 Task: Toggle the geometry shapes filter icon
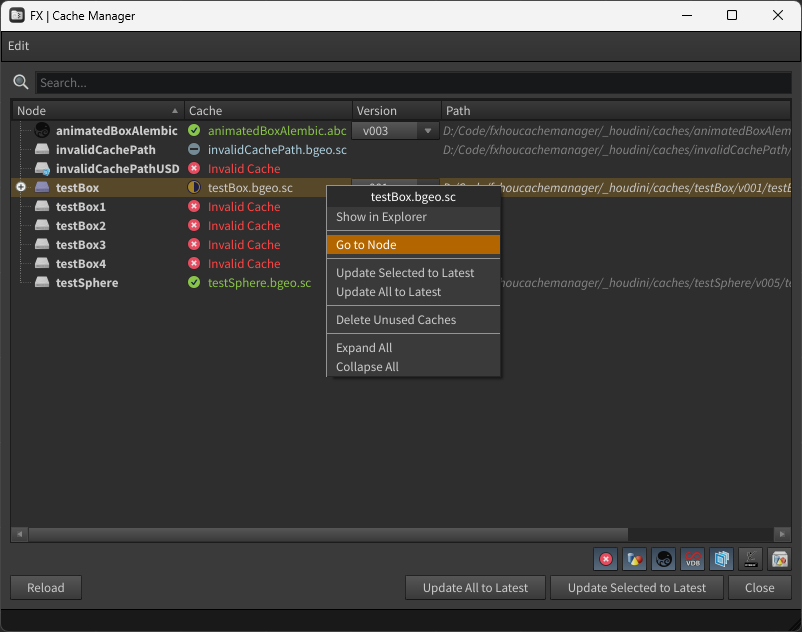(634, 559)
